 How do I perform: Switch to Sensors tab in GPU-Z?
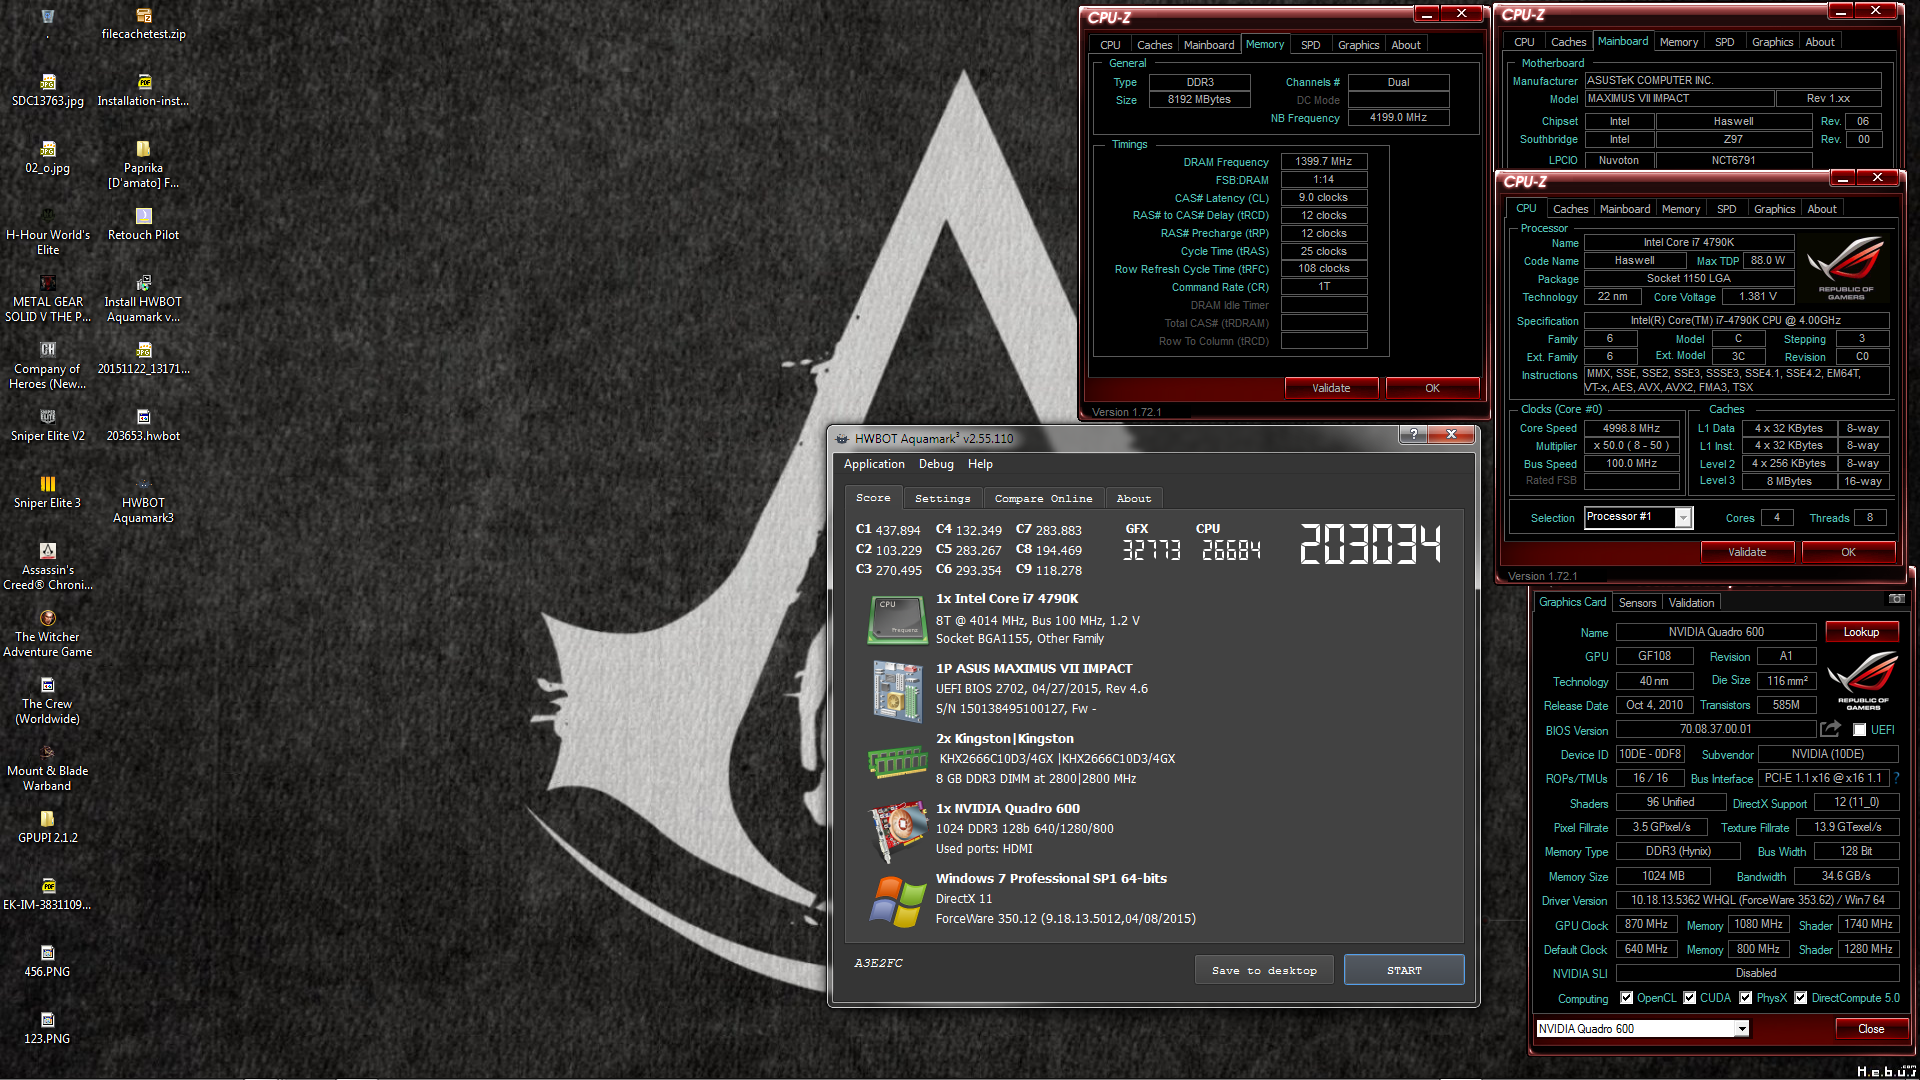tap(1637, 603)
